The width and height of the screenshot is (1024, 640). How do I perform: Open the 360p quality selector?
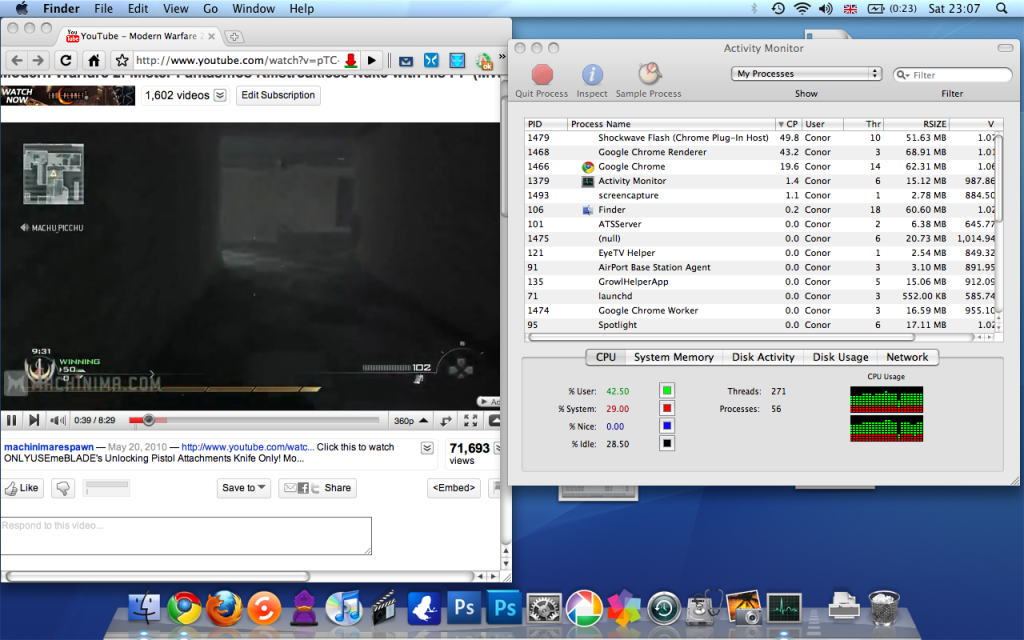(411, 421)
